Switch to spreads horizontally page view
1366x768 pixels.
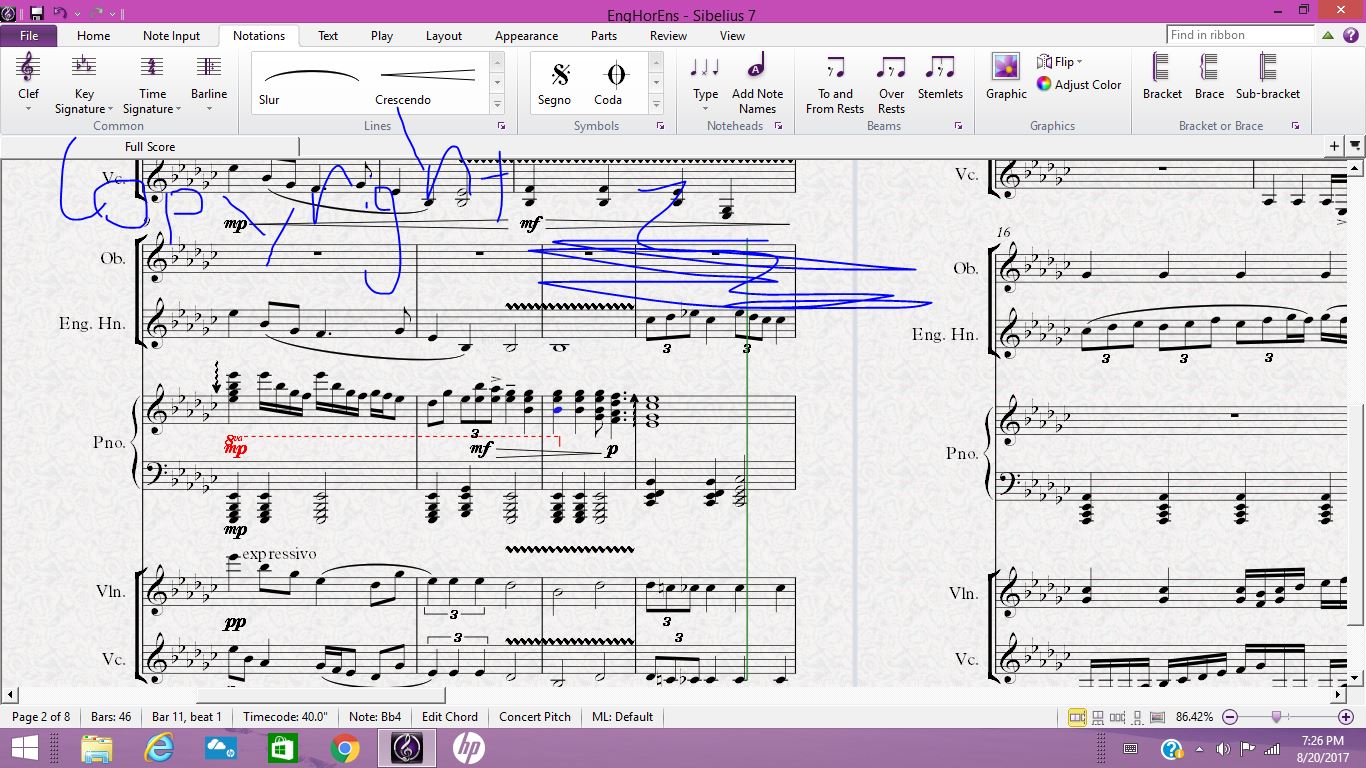tap(1078, 717)
